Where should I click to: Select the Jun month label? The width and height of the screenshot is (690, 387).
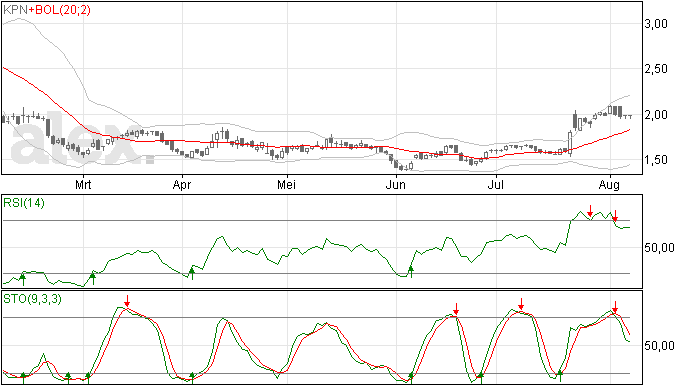click(396, 185)
